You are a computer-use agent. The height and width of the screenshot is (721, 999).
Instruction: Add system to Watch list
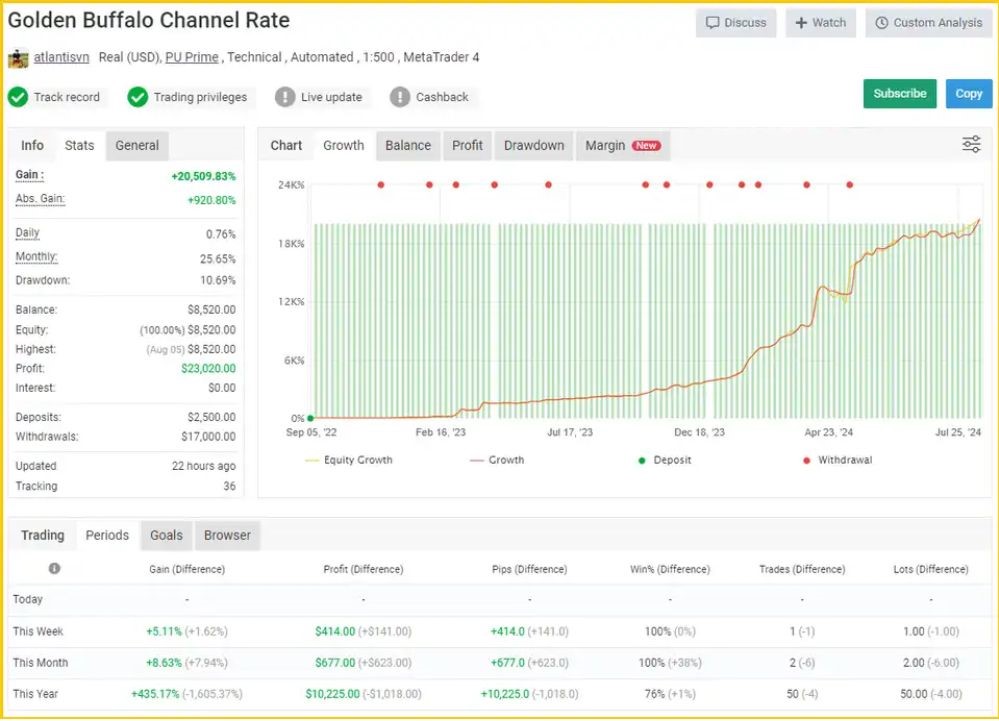[x=820, y=23]
